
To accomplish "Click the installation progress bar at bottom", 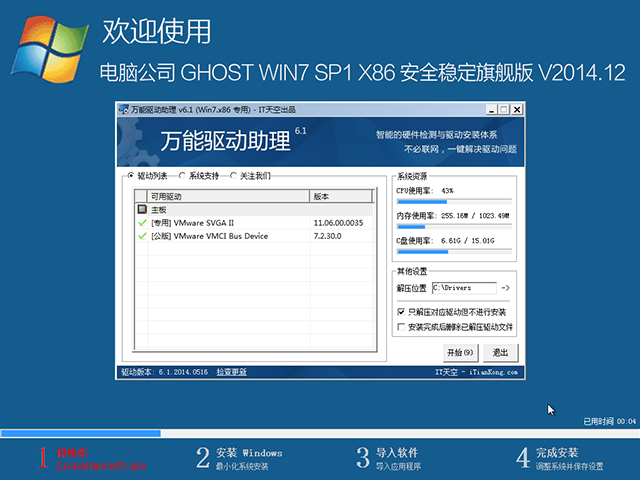I will click(x=320, y=433).
